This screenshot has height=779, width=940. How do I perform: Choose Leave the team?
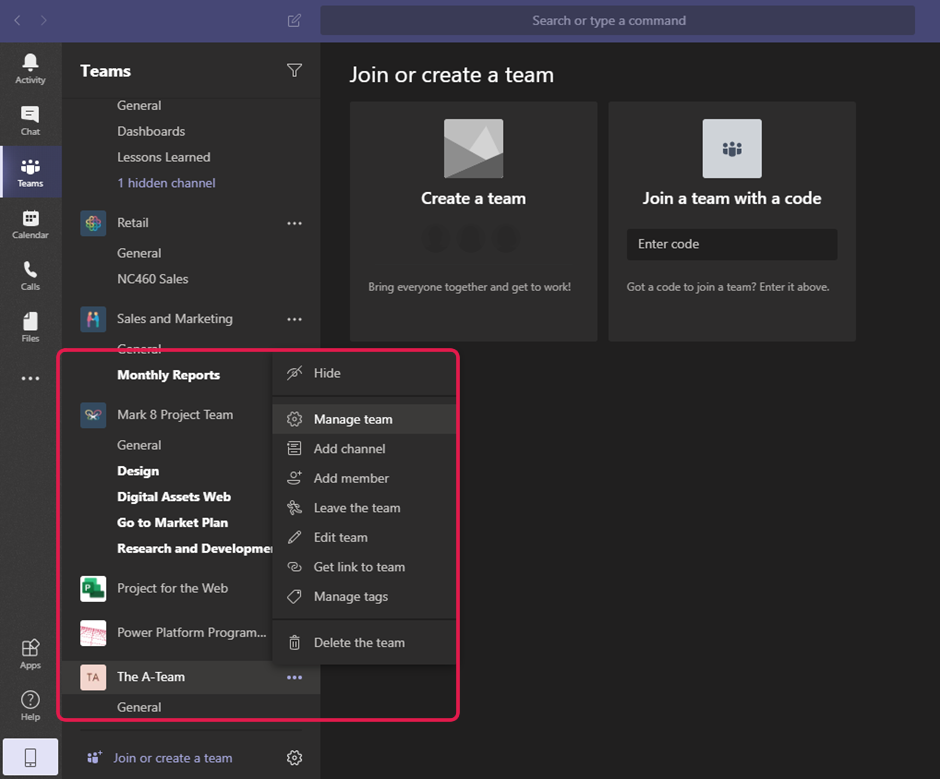(x=355, y=507)
